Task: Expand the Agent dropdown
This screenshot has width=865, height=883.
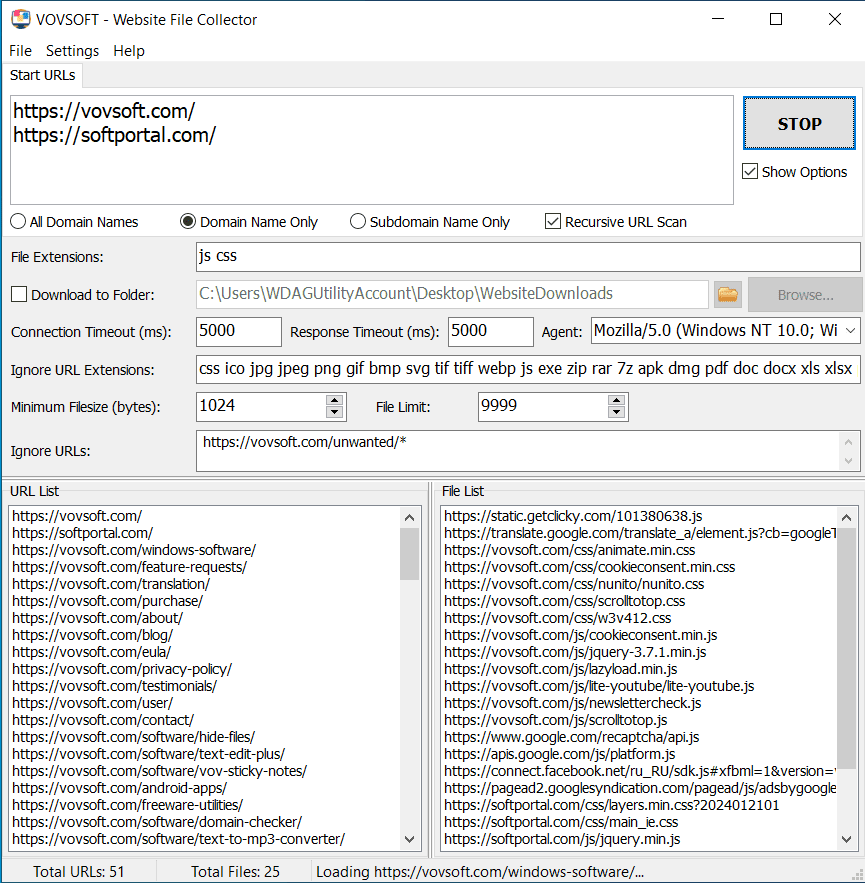Action: tap(850, 331)
